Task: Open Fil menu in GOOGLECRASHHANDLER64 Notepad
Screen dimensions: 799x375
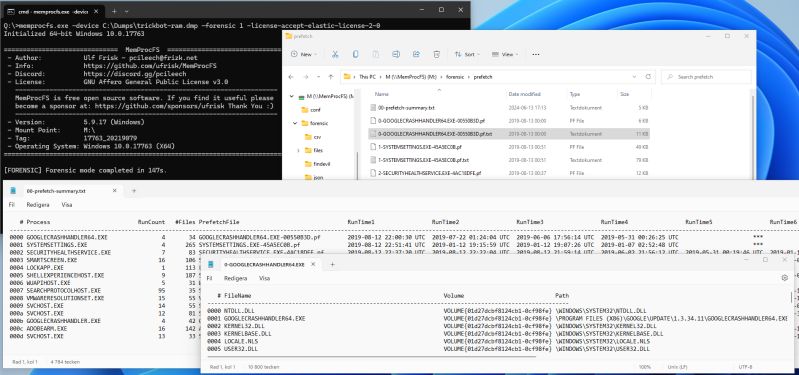Action: click(x=209, y=279)
